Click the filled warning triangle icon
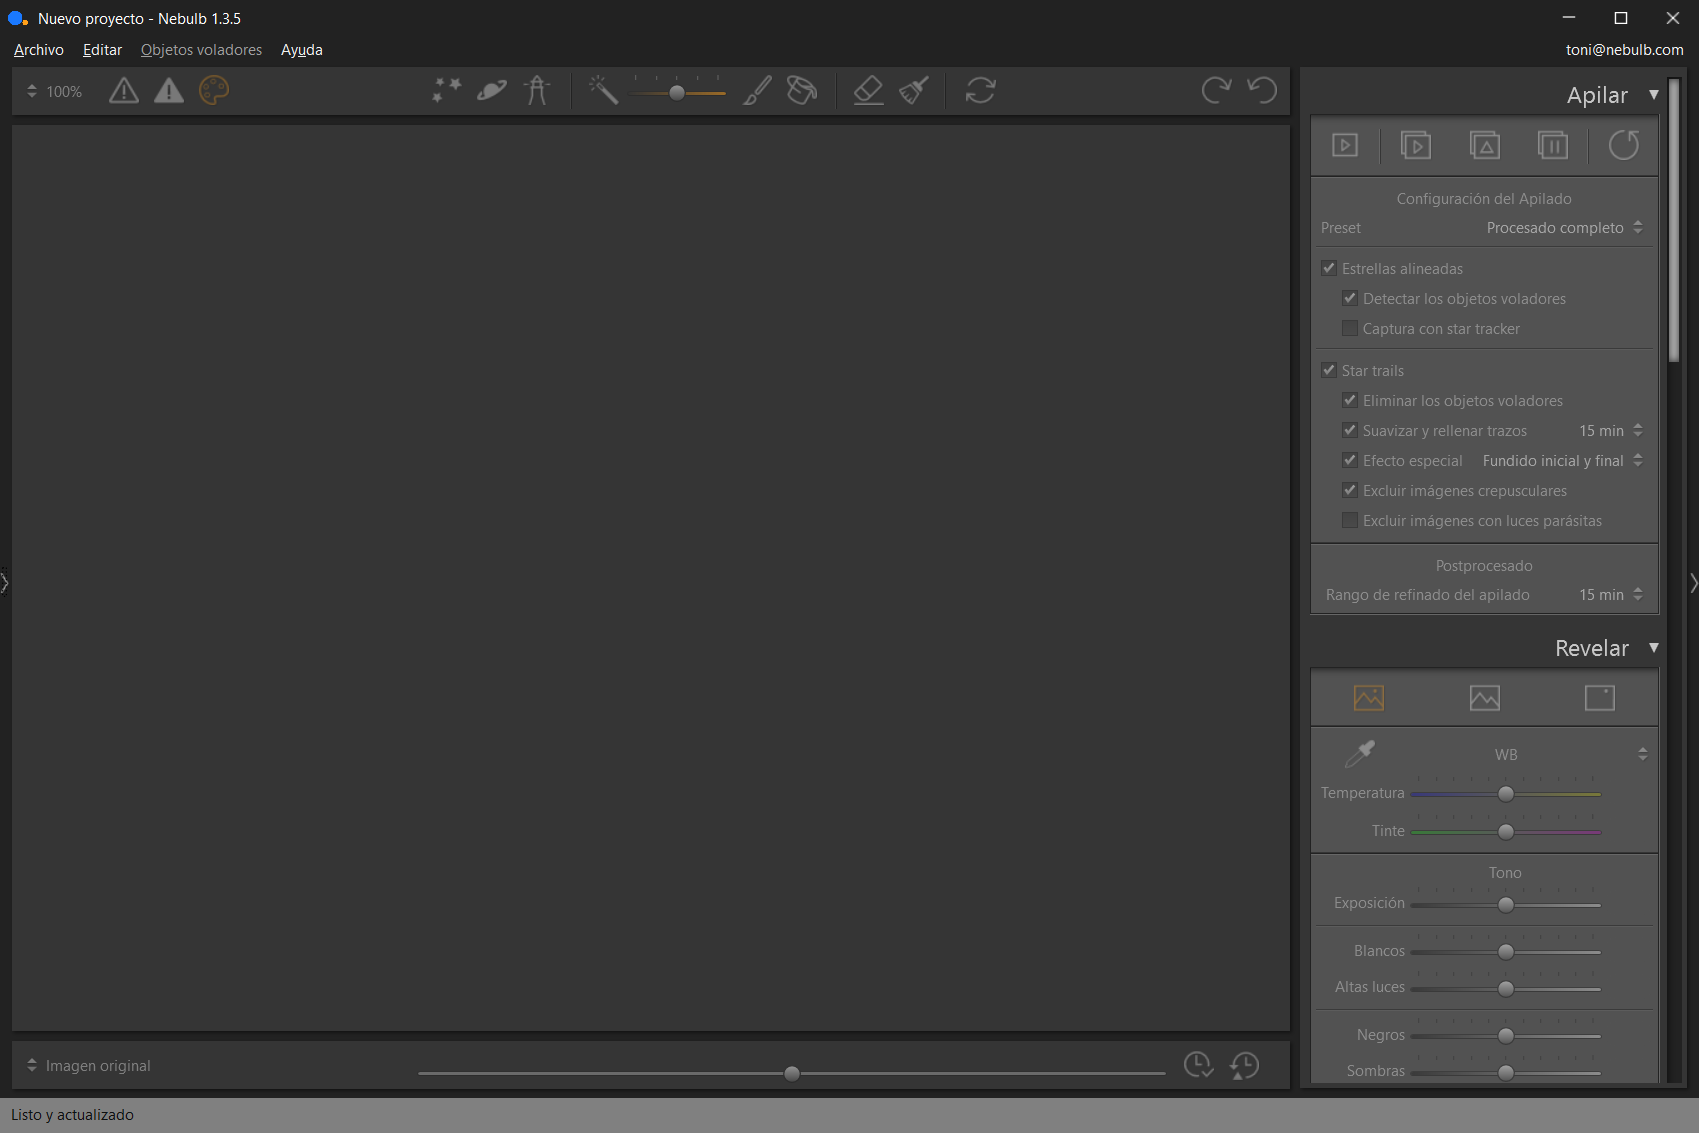This screenshot has width=1699, height=1133. pos(169,91)
